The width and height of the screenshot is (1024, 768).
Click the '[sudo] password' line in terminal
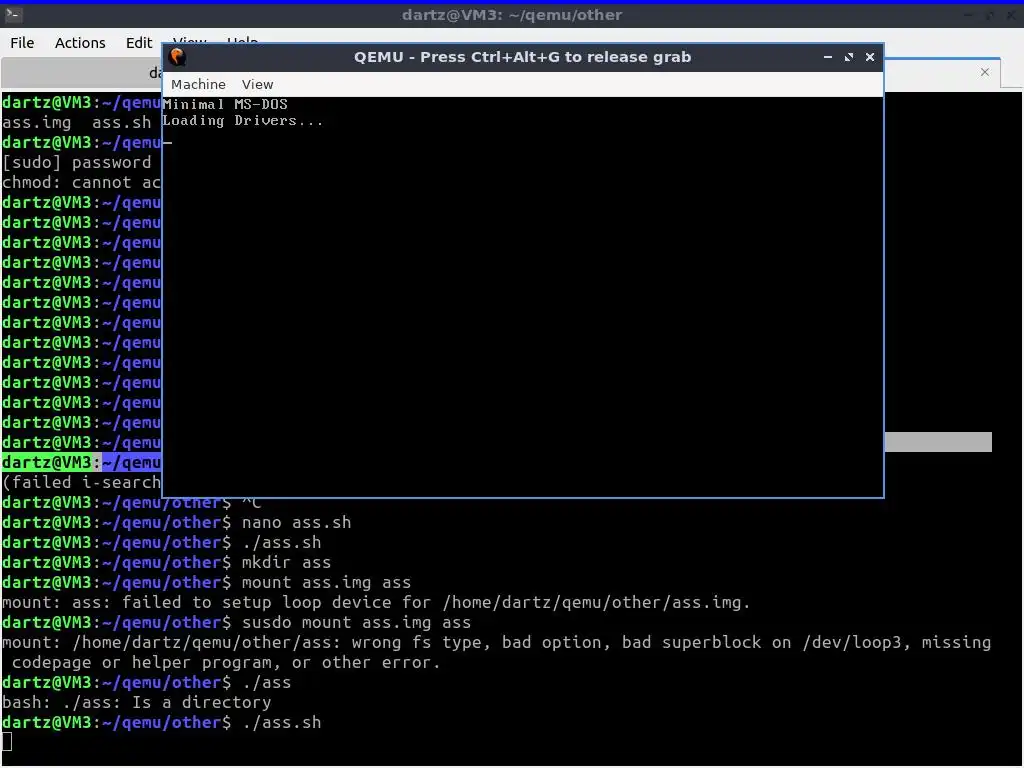pos(76,163)
